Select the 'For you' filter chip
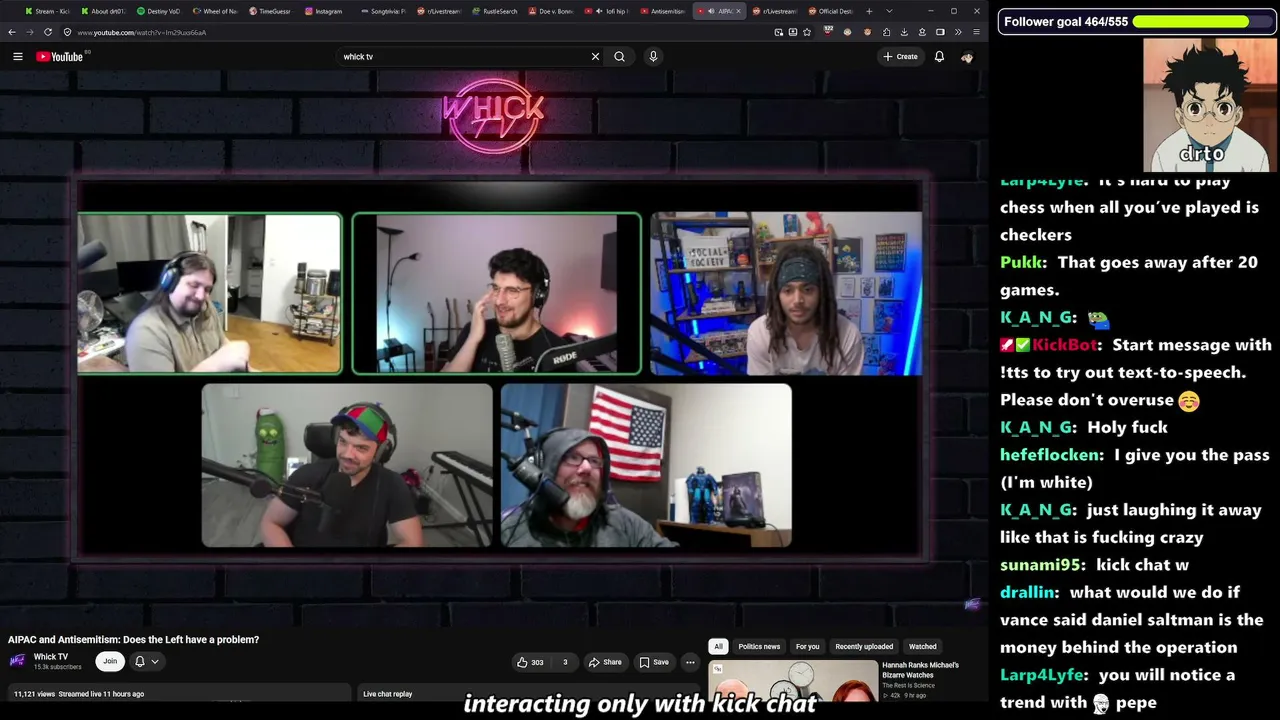1280x720 pixels. point(807,646)
